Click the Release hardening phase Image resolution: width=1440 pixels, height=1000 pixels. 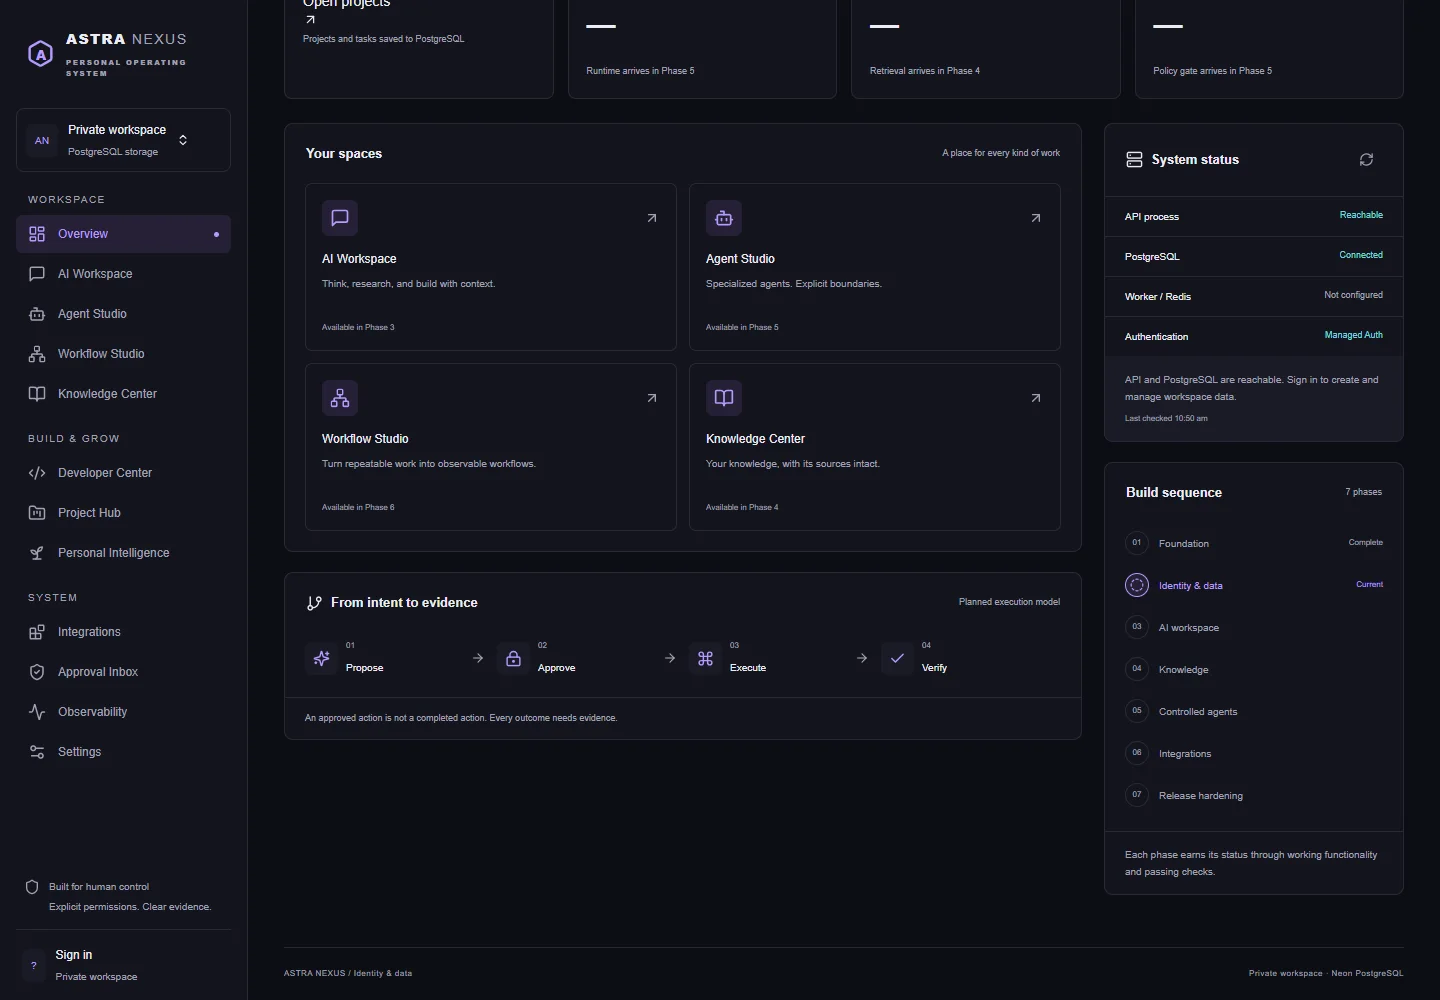pyautogui.click(x=1254, y=795)
